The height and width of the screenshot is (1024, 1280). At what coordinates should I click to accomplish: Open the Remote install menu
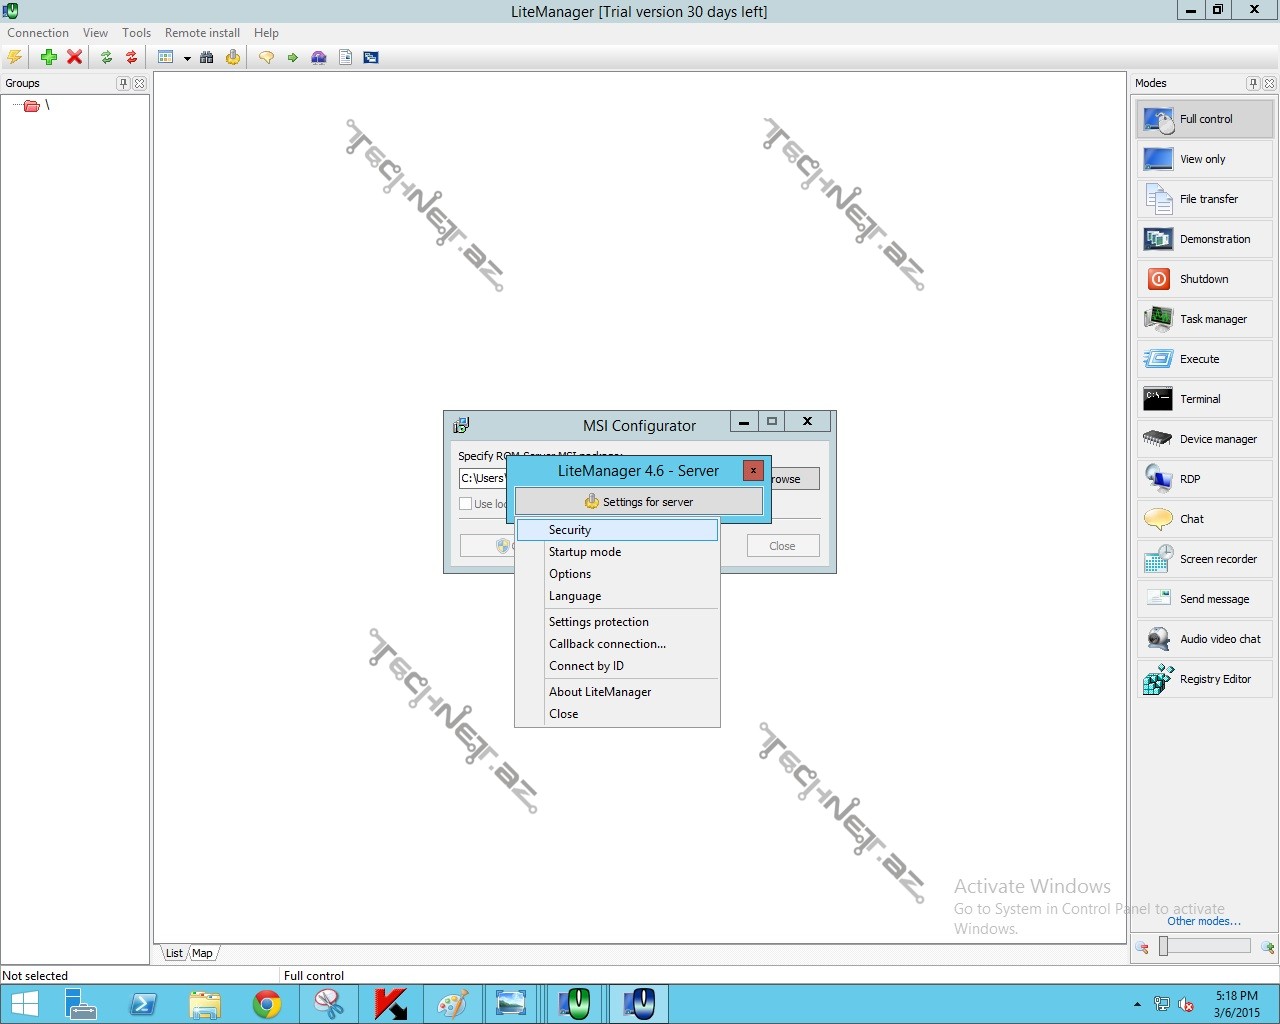pos(202,33)
